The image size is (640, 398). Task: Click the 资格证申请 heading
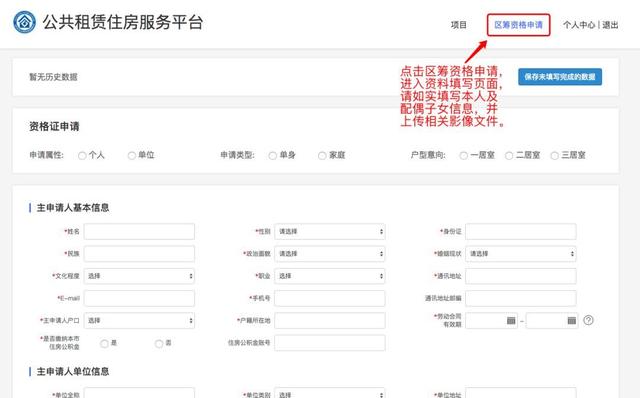pos(54,127)
